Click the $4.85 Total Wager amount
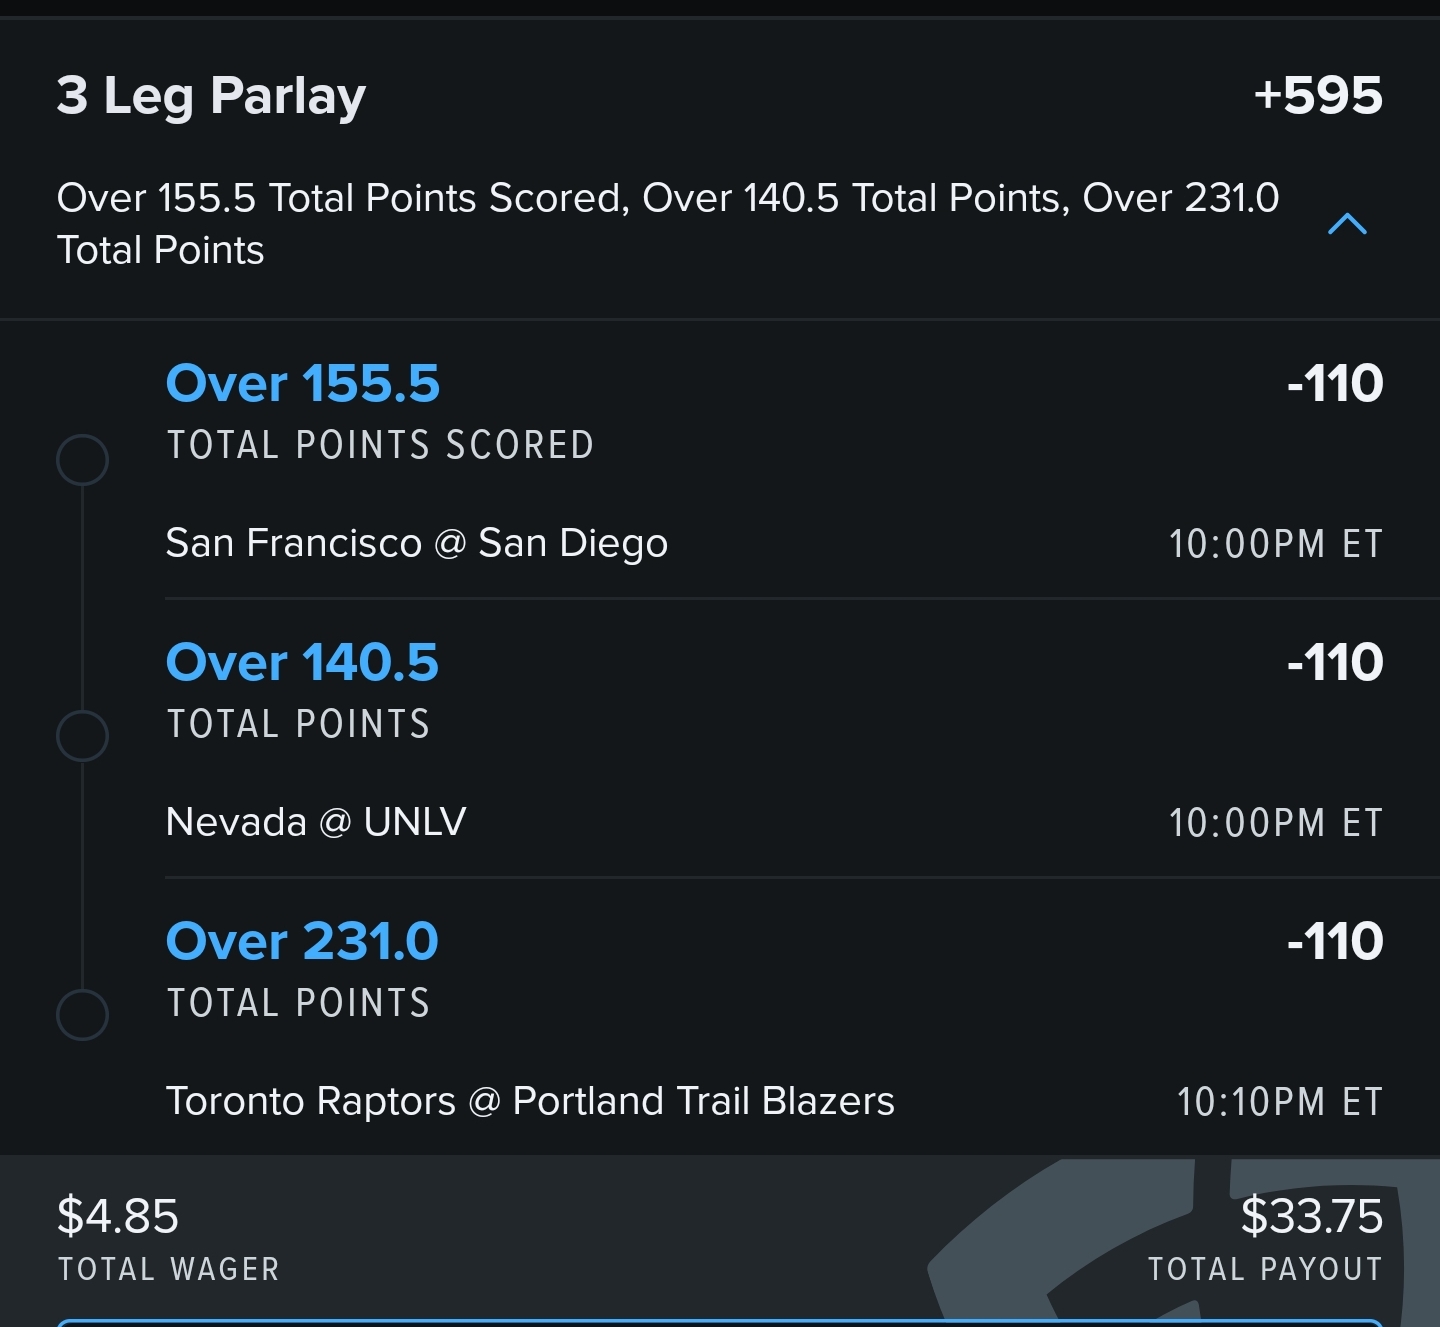 point(117,1217)
